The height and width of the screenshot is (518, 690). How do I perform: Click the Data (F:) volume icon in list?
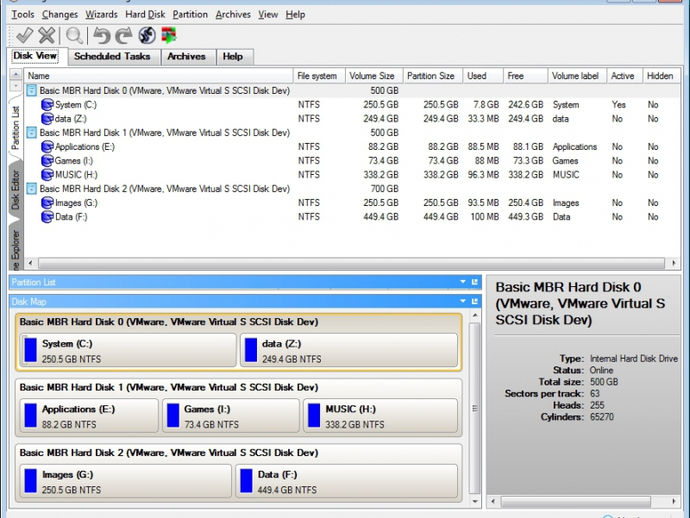(47, 217)
